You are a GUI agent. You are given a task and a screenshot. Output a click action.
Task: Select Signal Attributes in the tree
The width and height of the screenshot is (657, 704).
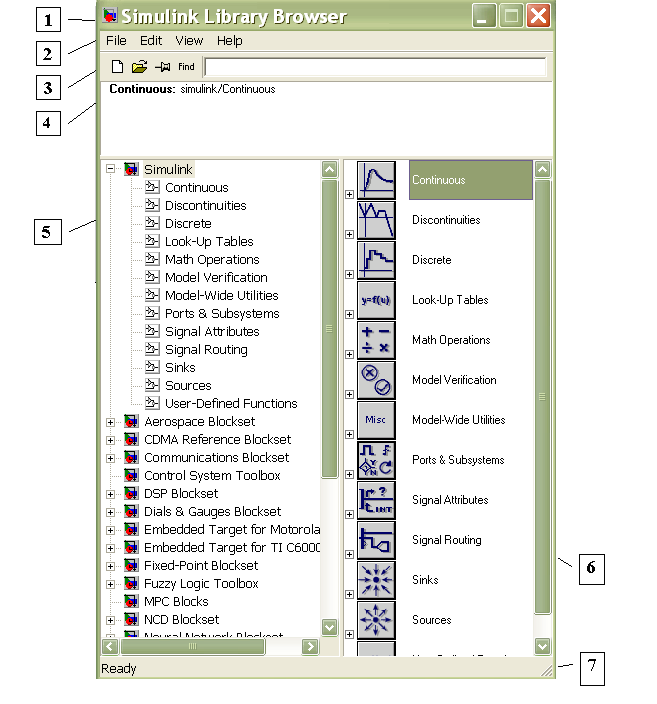click(212, 331)
